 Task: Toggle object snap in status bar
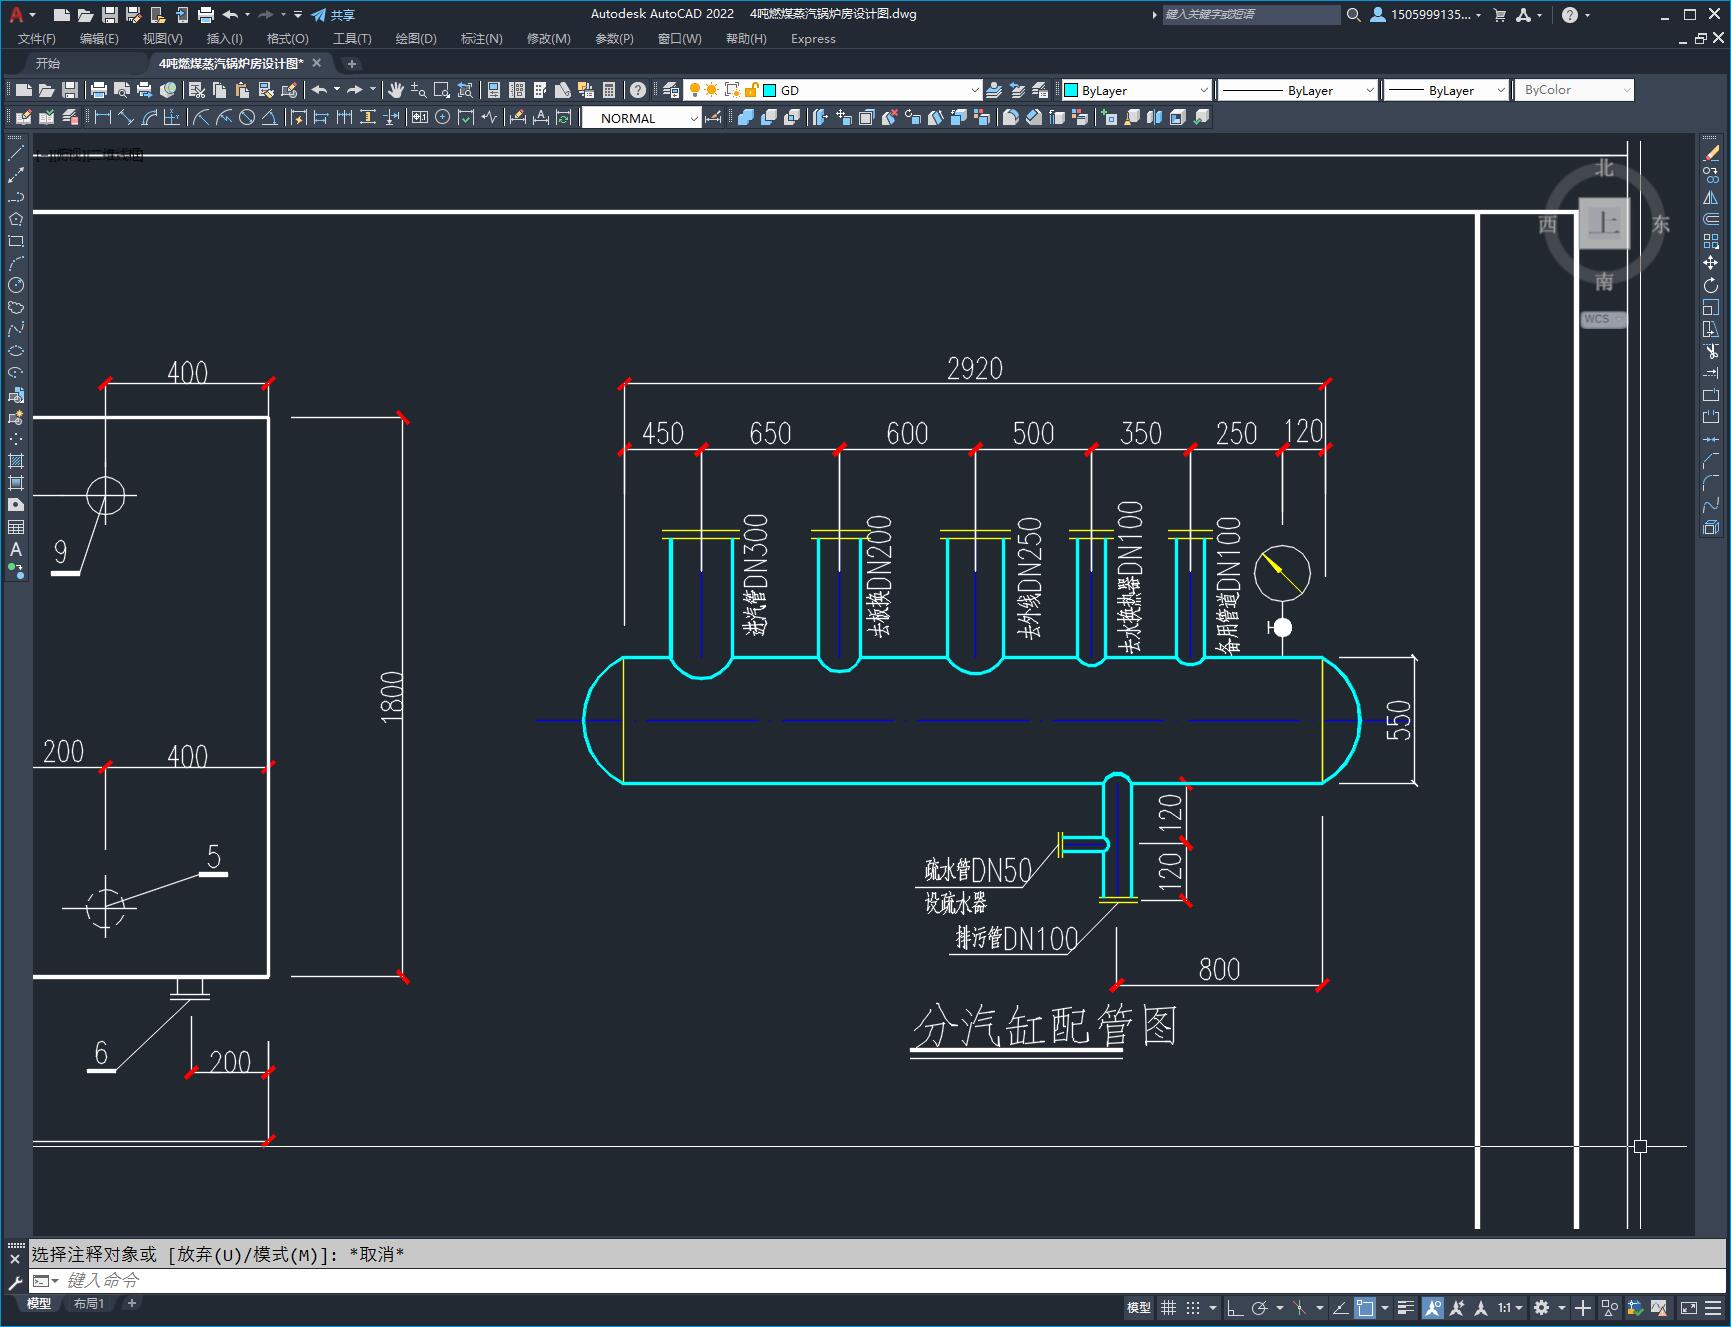tap(1365, 1307)
